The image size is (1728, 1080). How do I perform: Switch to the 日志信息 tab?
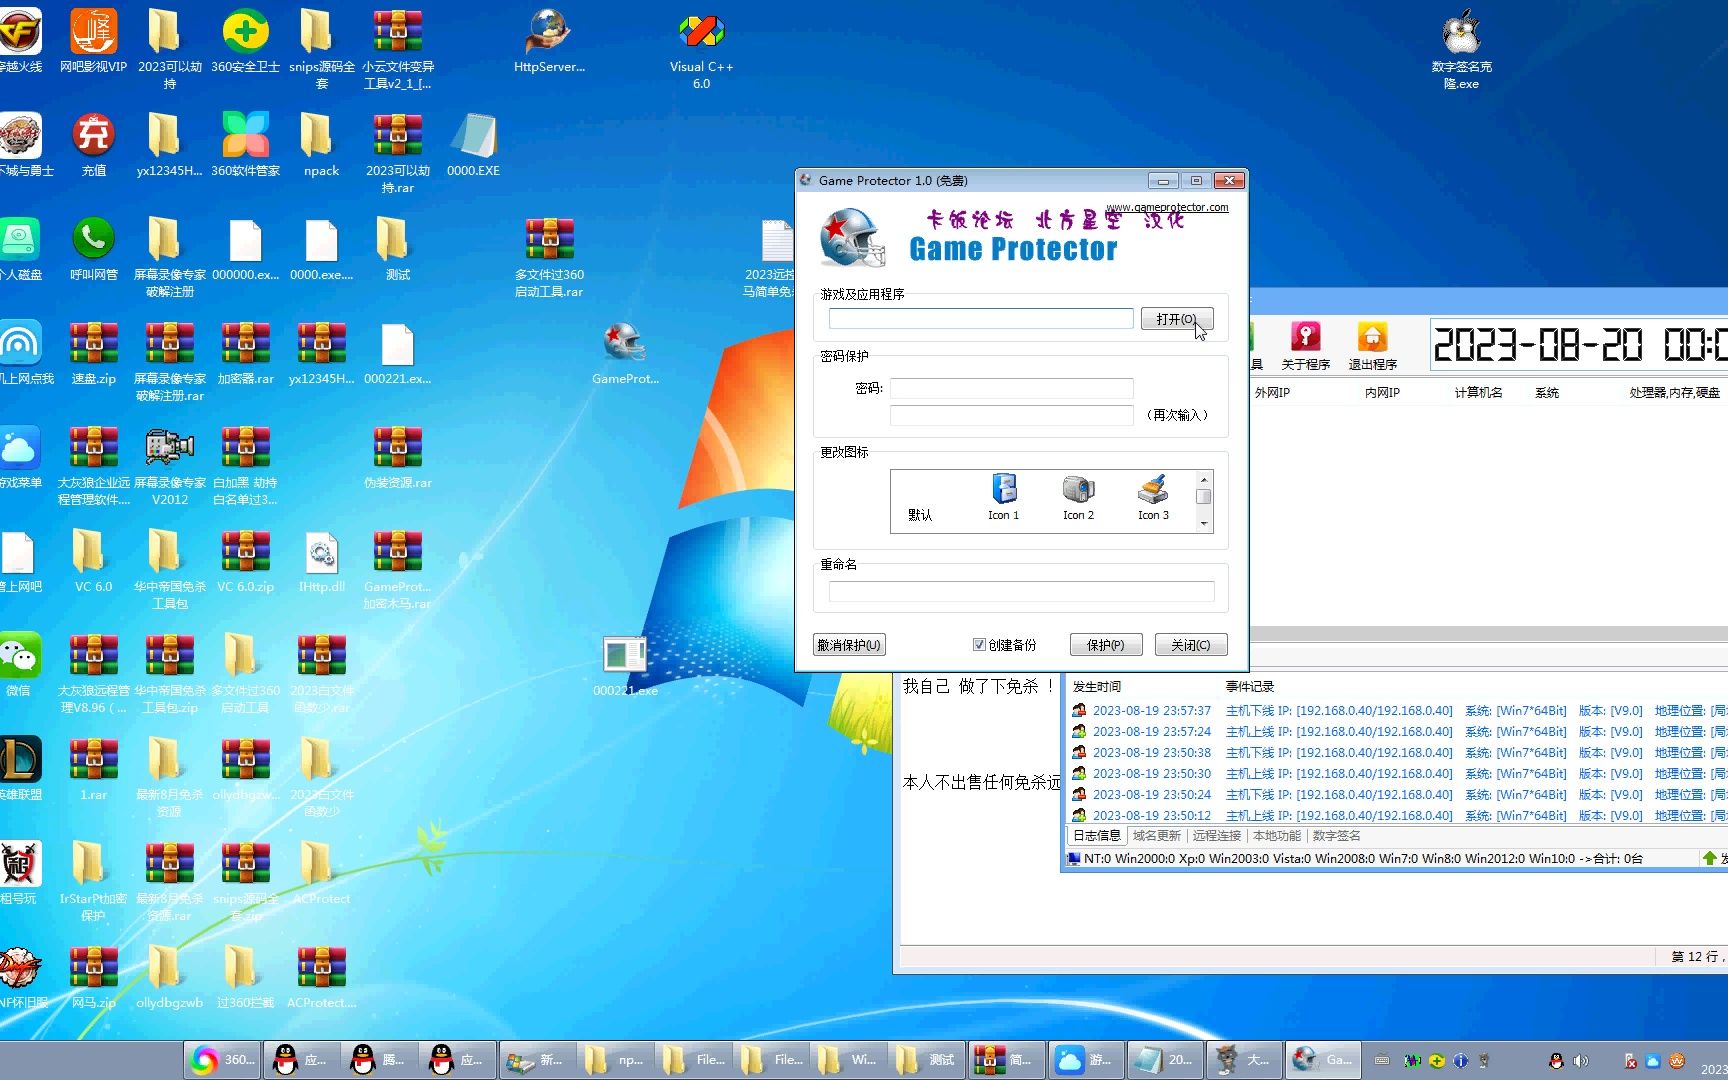coord(1096,836)
